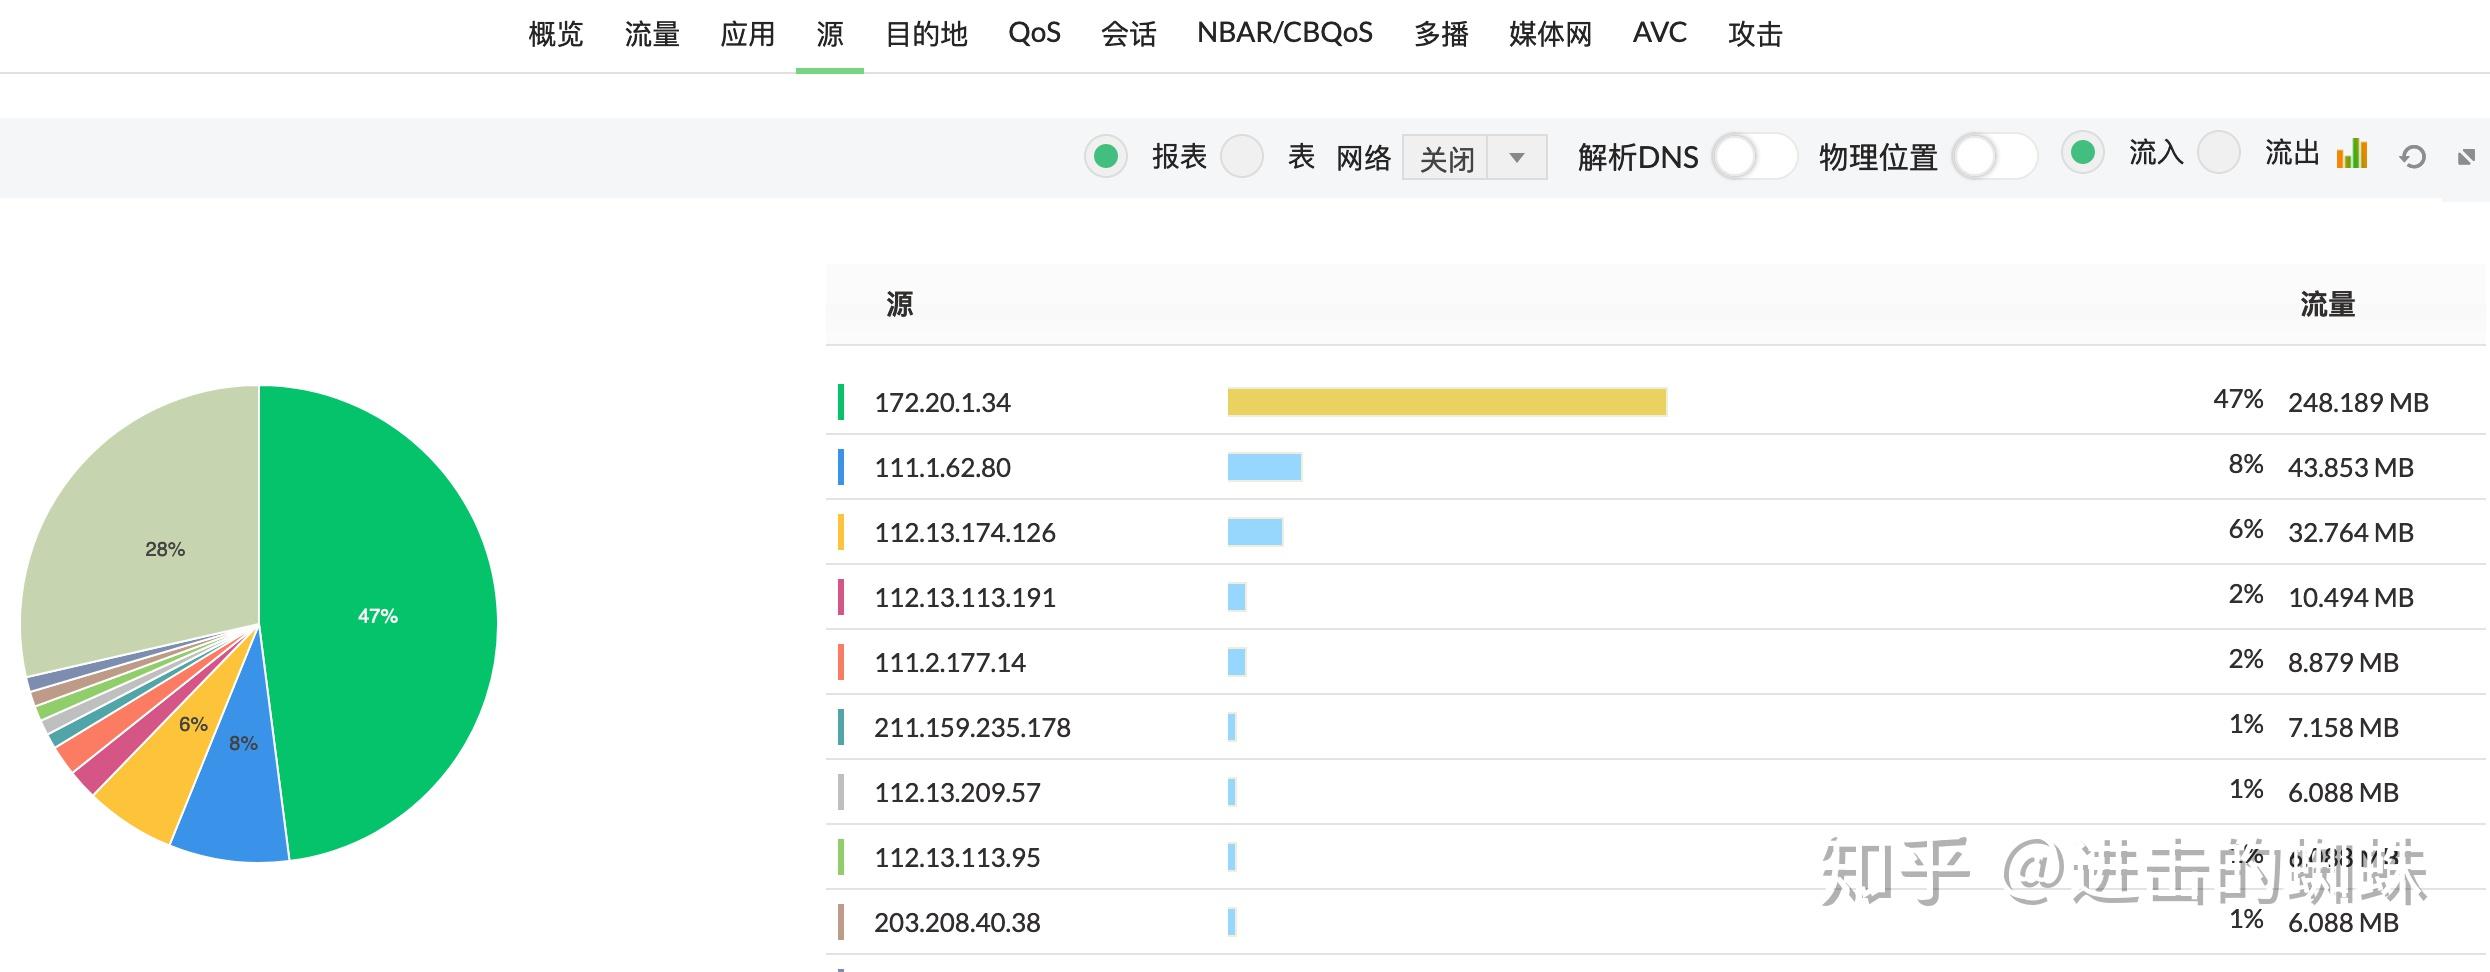2490x972 pixels.
Task: Go to the 攻击 tab
Action: [1755, 34]
